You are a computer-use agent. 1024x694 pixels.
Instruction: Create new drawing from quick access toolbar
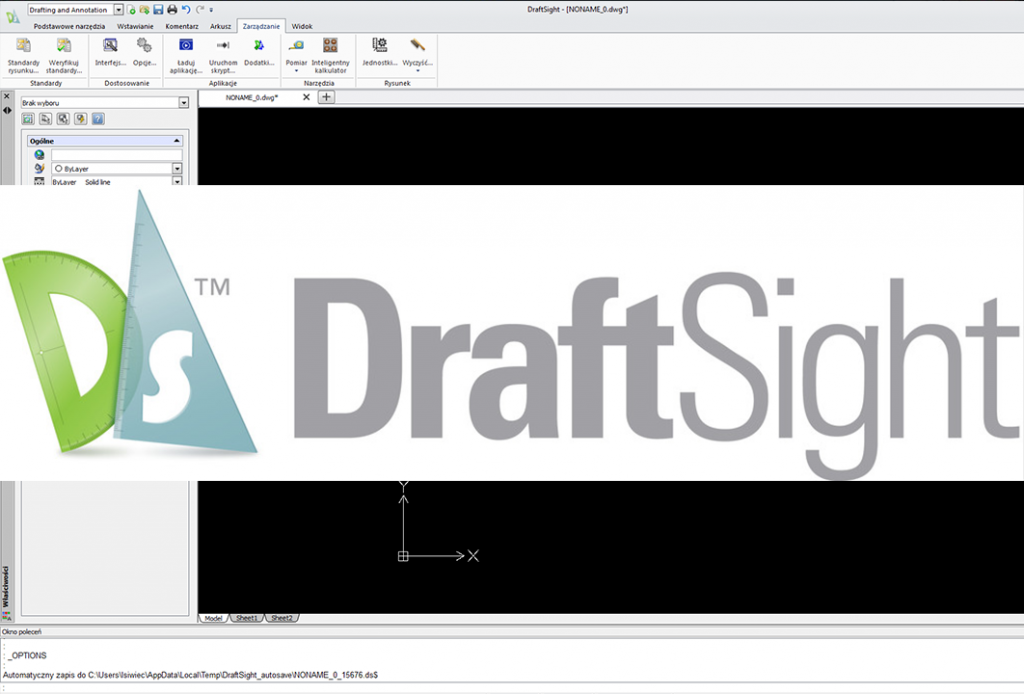(131, 10)
